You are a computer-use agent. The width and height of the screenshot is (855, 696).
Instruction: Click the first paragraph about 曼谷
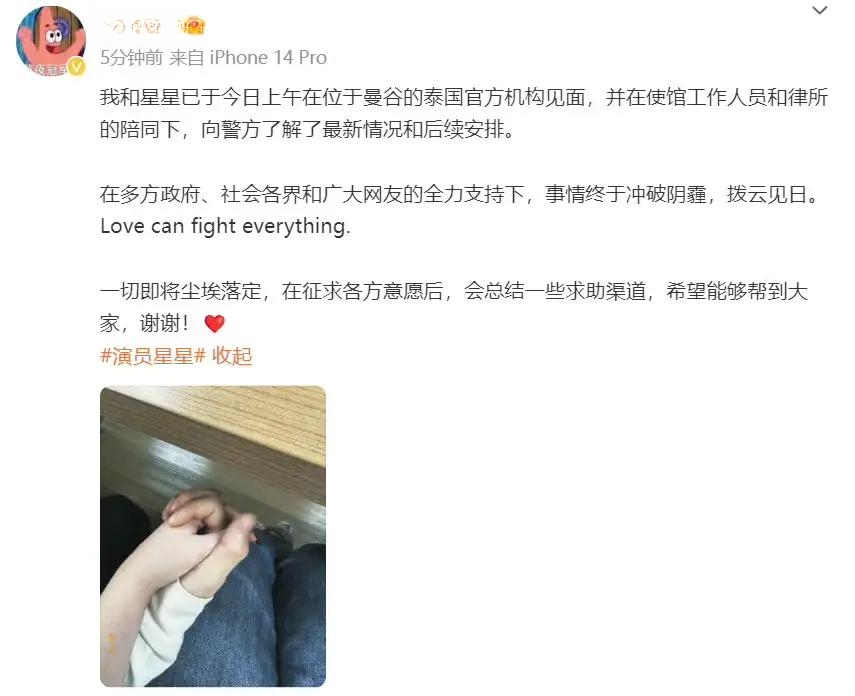coord(464,113)
